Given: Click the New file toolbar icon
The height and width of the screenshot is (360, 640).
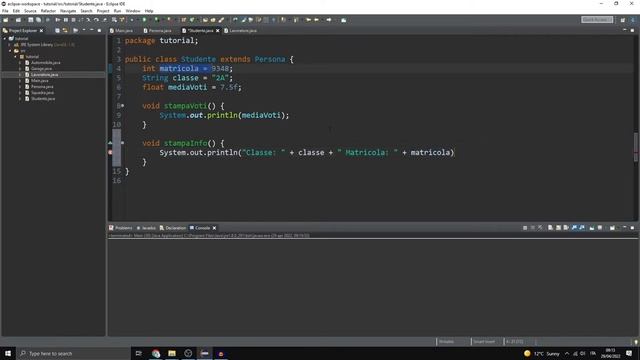Looking at the screenshot, I should 6,20.
